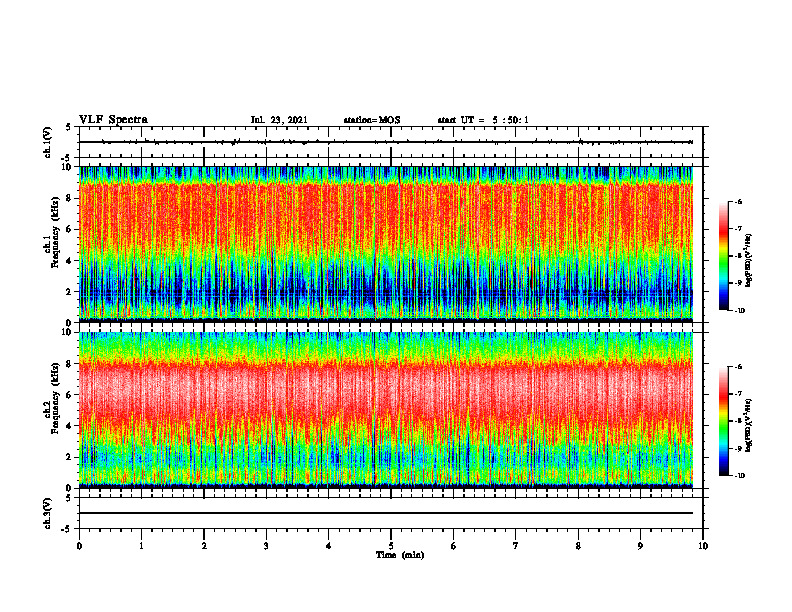Click the "0" kHz tick on ch.1 frequency axis
This screenshot has height=612, width=792.
69,323
